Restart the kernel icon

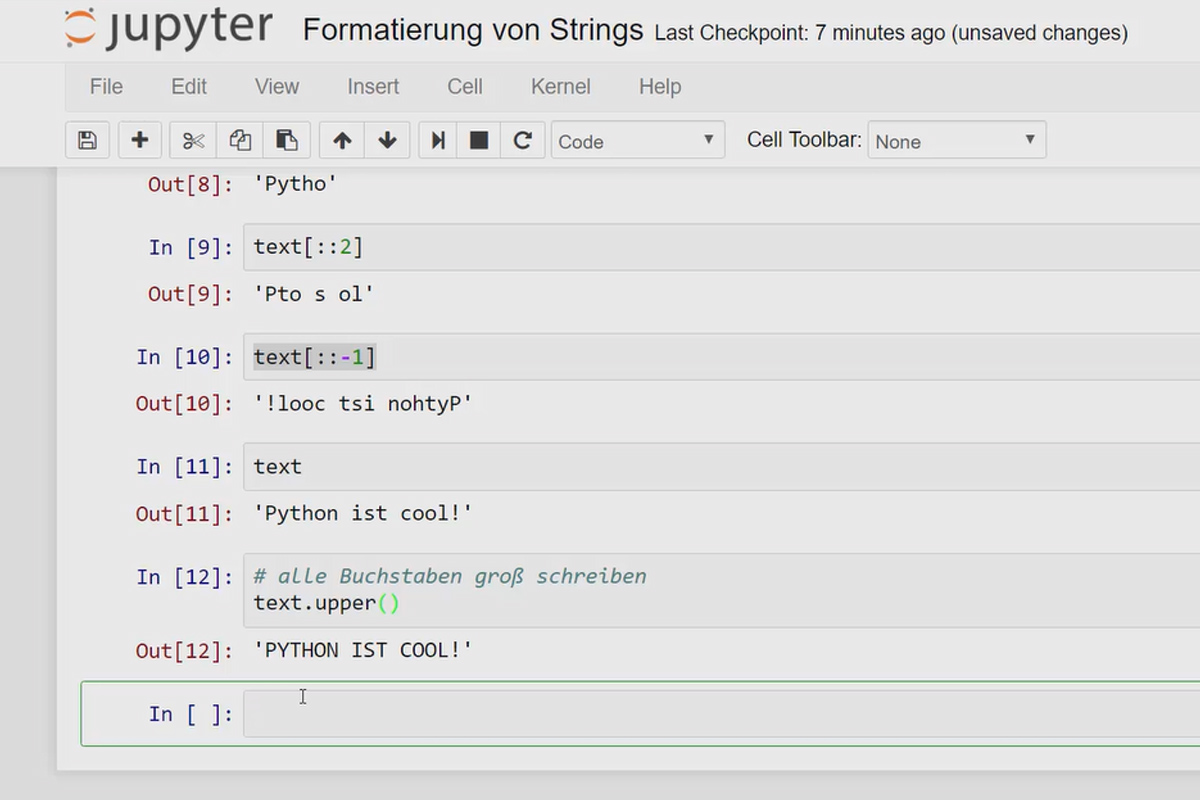[522, 140]
